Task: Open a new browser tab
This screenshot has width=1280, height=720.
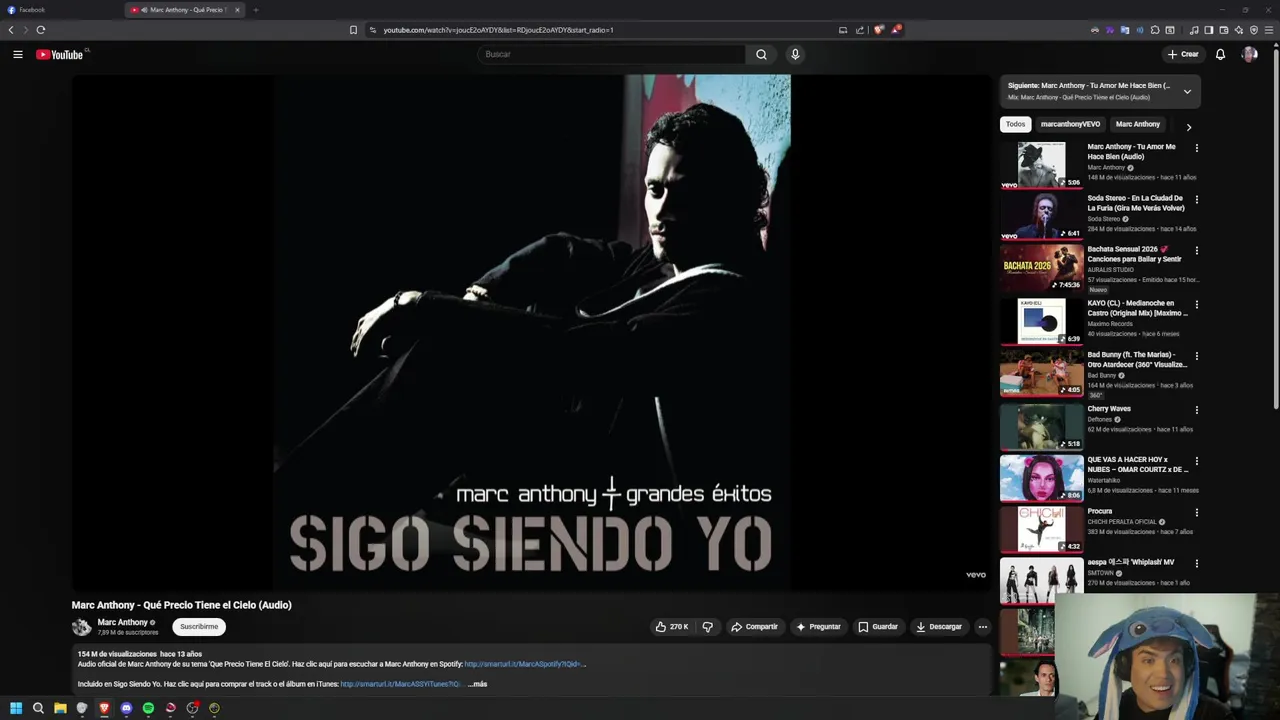Action: click(x=256, y=10)
